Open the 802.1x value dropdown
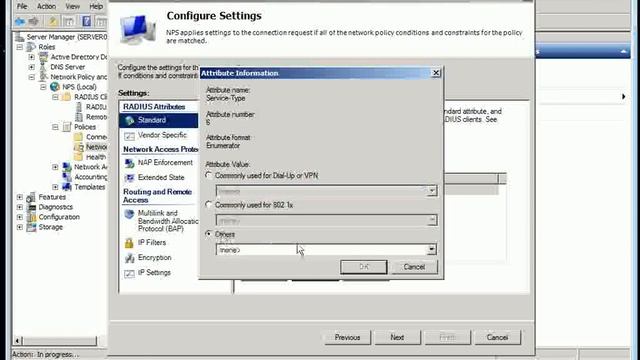The width and height of the screenshot is (640, 360). [431, 220]
